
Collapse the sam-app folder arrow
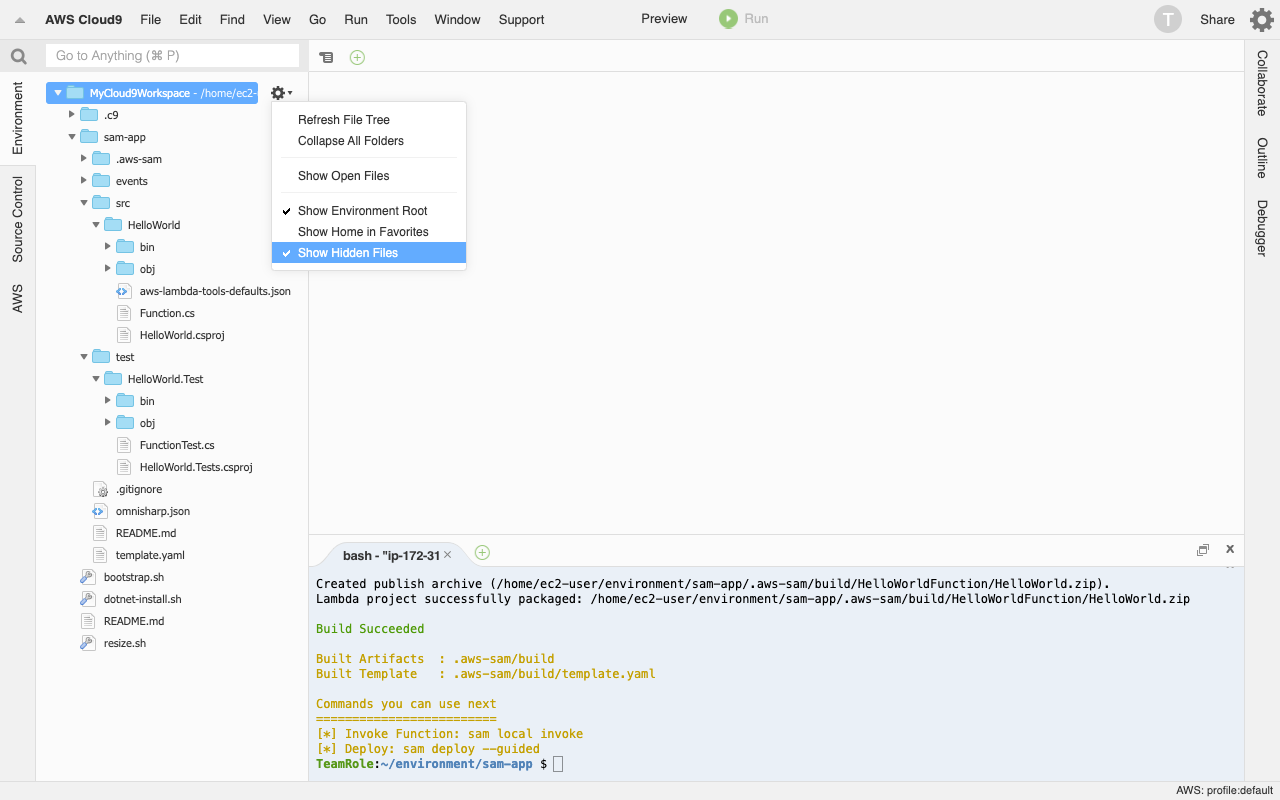coord(72,137)
